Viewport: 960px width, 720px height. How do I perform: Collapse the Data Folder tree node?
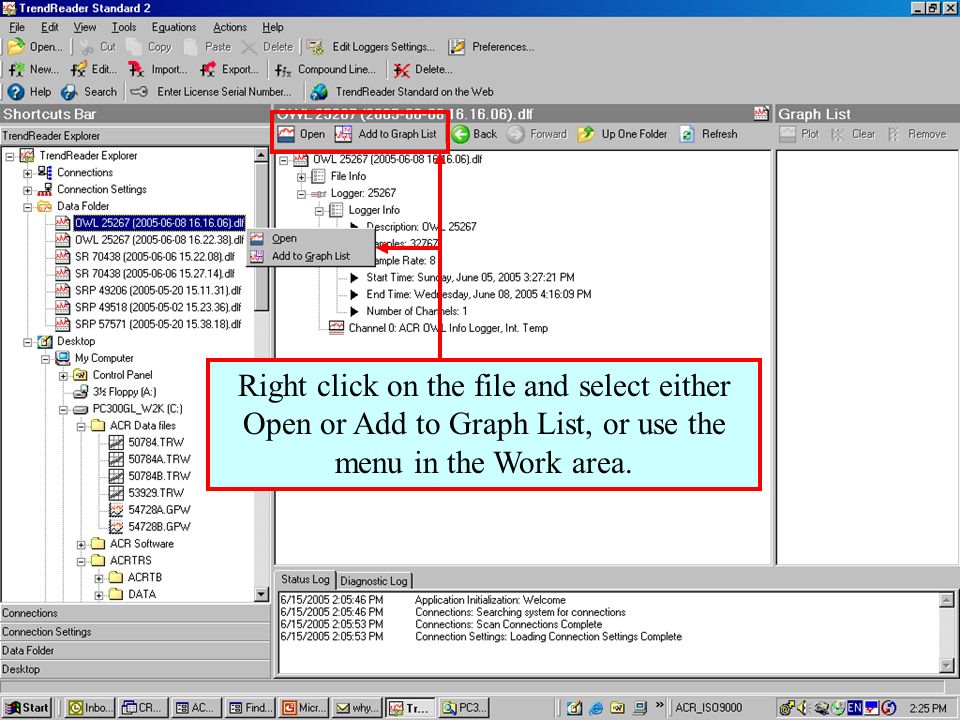click(x=28, y=207)
